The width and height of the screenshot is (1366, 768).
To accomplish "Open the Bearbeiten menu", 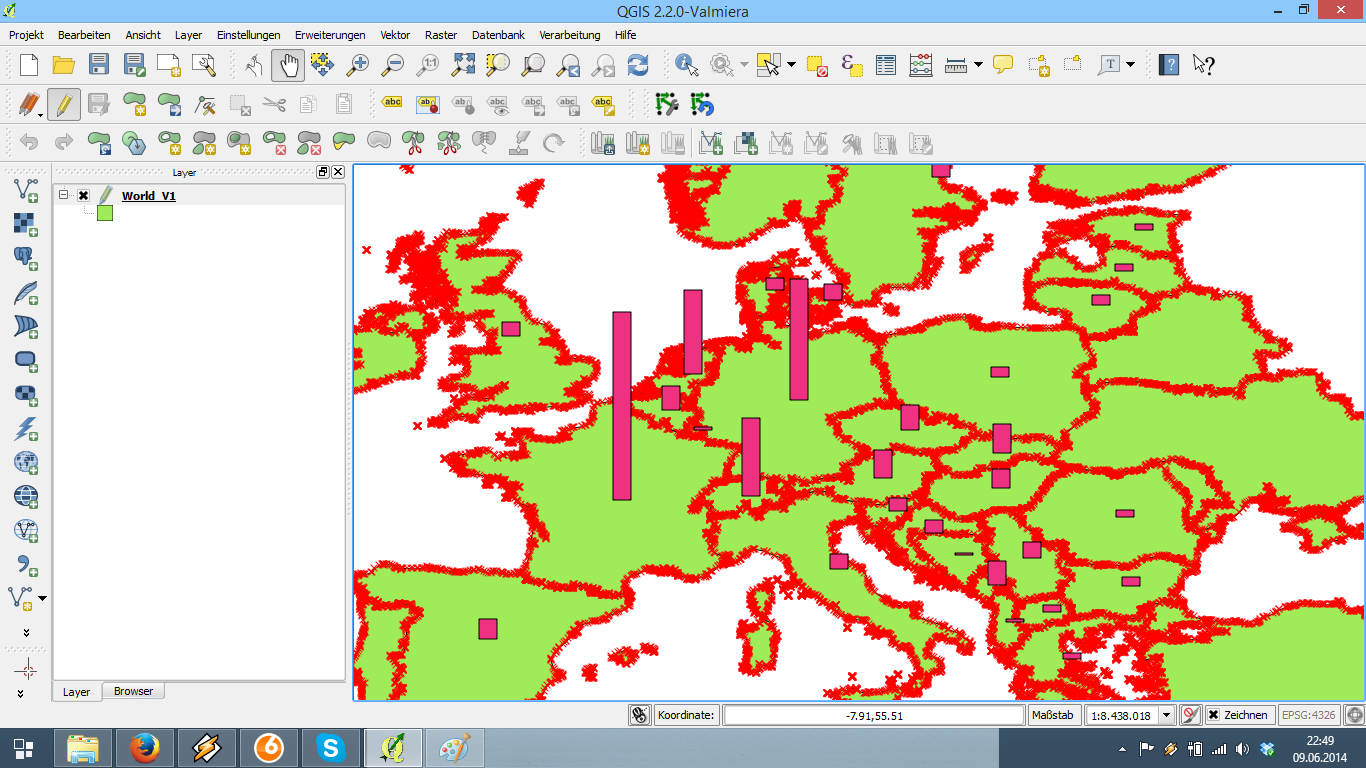I will 84,35.
